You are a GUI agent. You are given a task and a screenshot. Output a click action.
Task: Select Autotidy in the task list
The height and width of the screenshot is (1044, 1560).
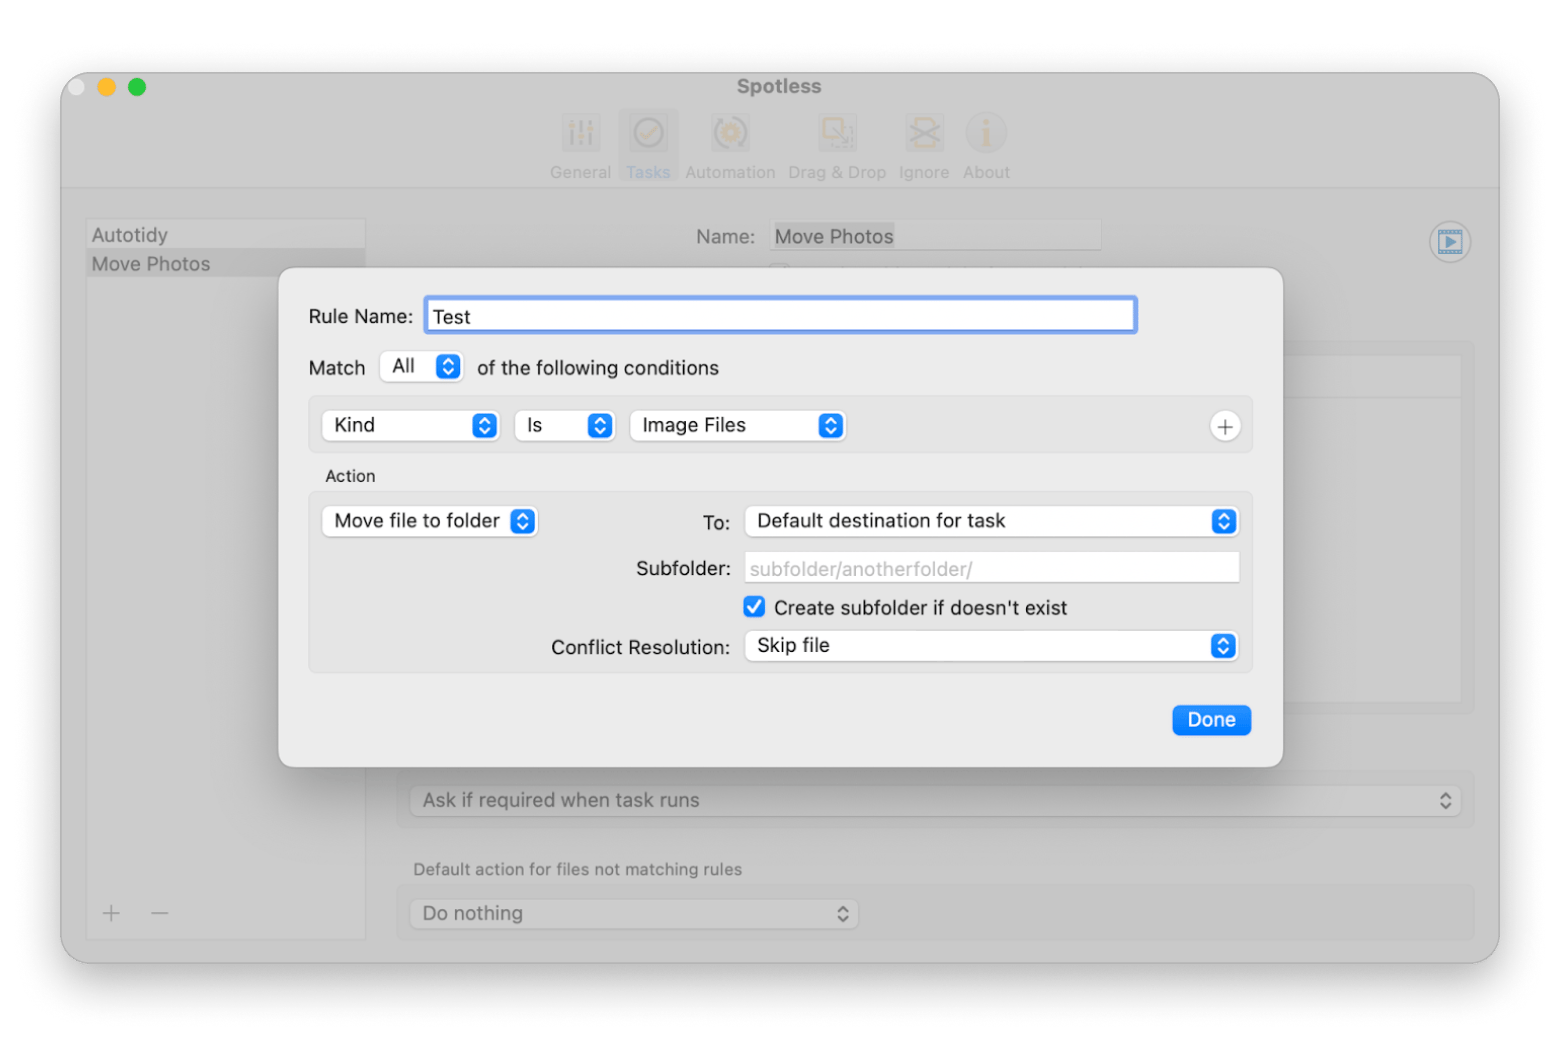pos(225,235)
